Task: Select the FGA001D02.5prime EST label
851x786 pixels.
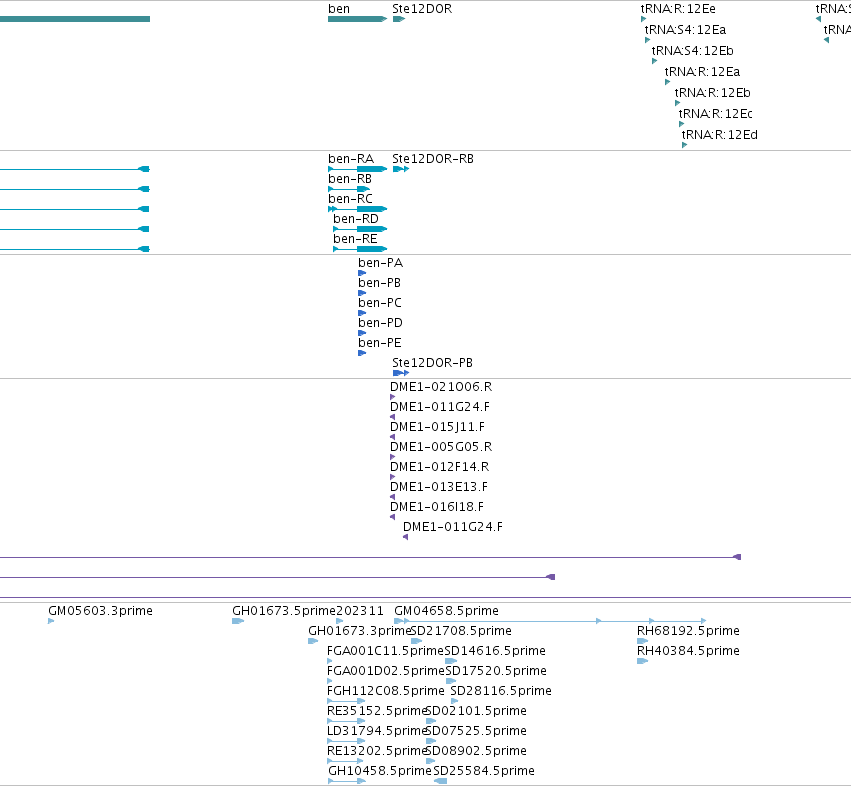Action: pos(385,671)
